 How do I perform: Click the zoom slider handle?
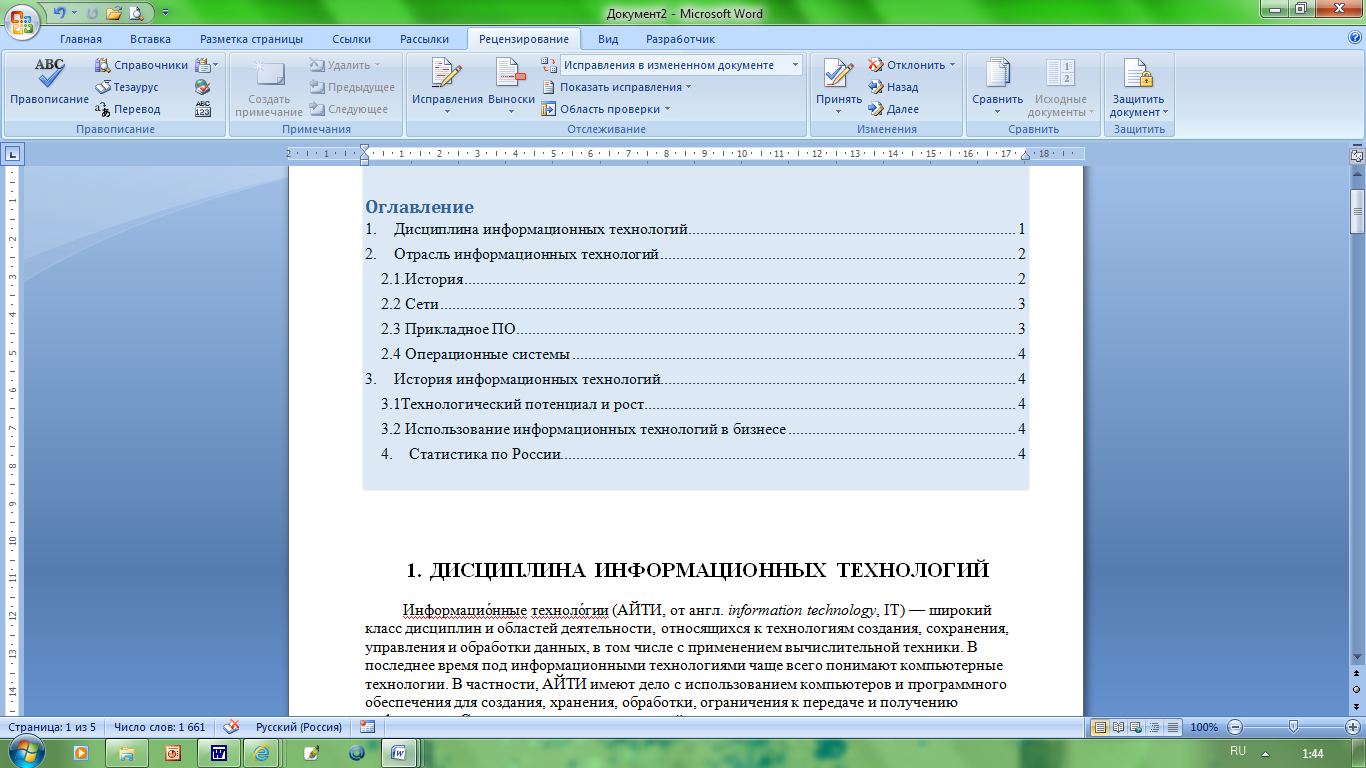coord(1292,727)
